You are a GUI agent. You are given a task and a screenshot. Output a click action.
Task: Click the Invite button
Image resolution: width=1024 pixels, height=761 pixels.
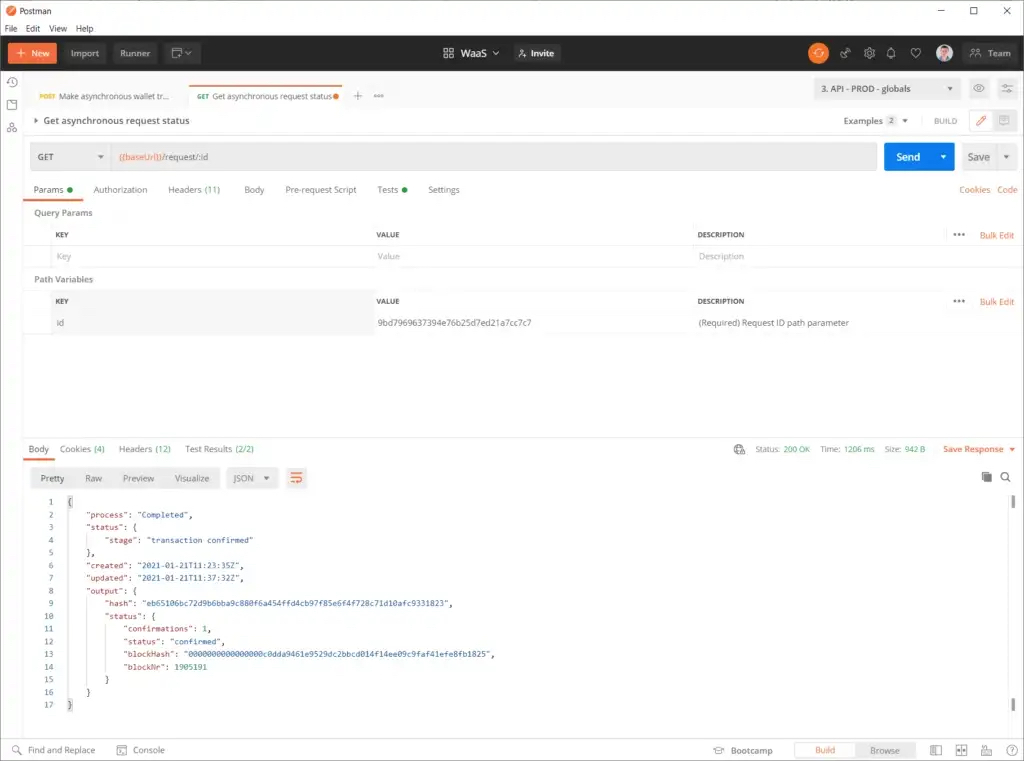tap(536, 53)
